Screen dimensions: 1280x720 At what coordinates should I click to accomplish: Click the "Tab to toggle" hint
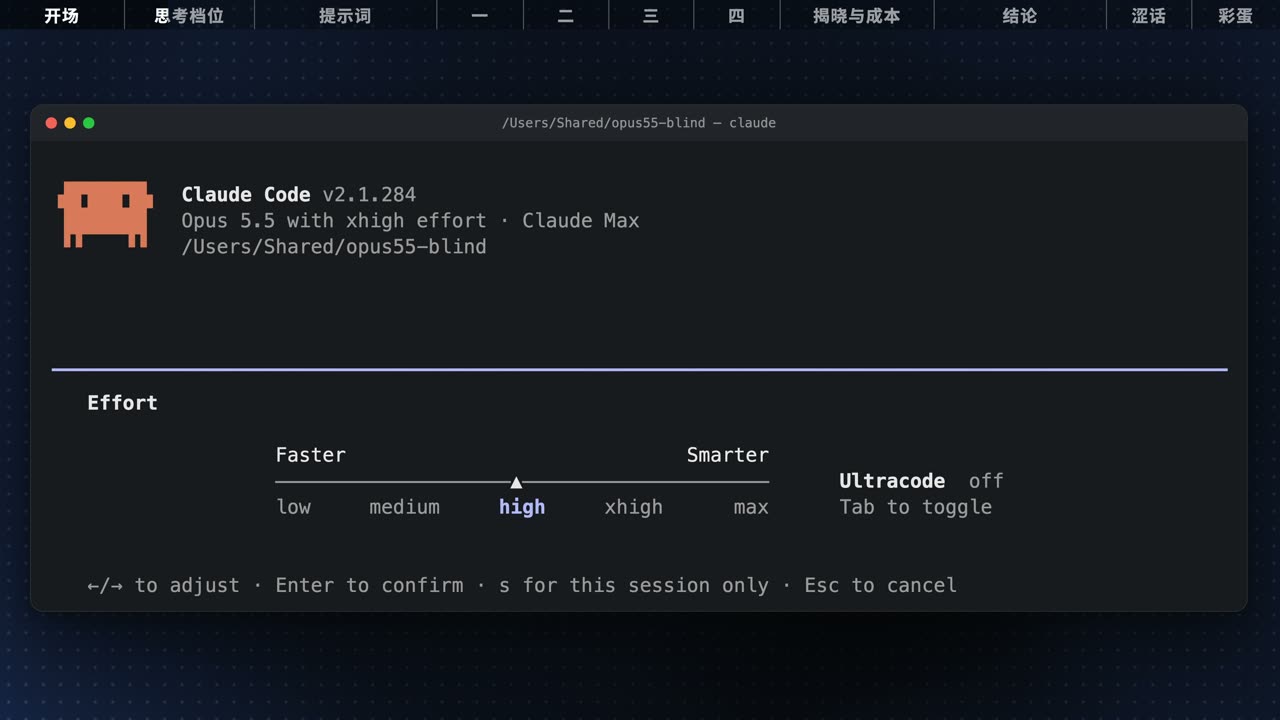click(916, 507)
